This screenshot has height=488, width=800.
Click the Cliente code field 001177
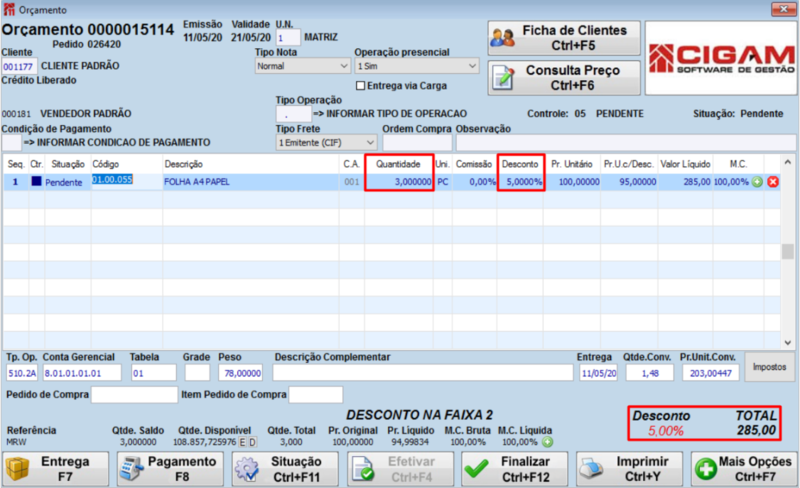click(x=19, y=66)
